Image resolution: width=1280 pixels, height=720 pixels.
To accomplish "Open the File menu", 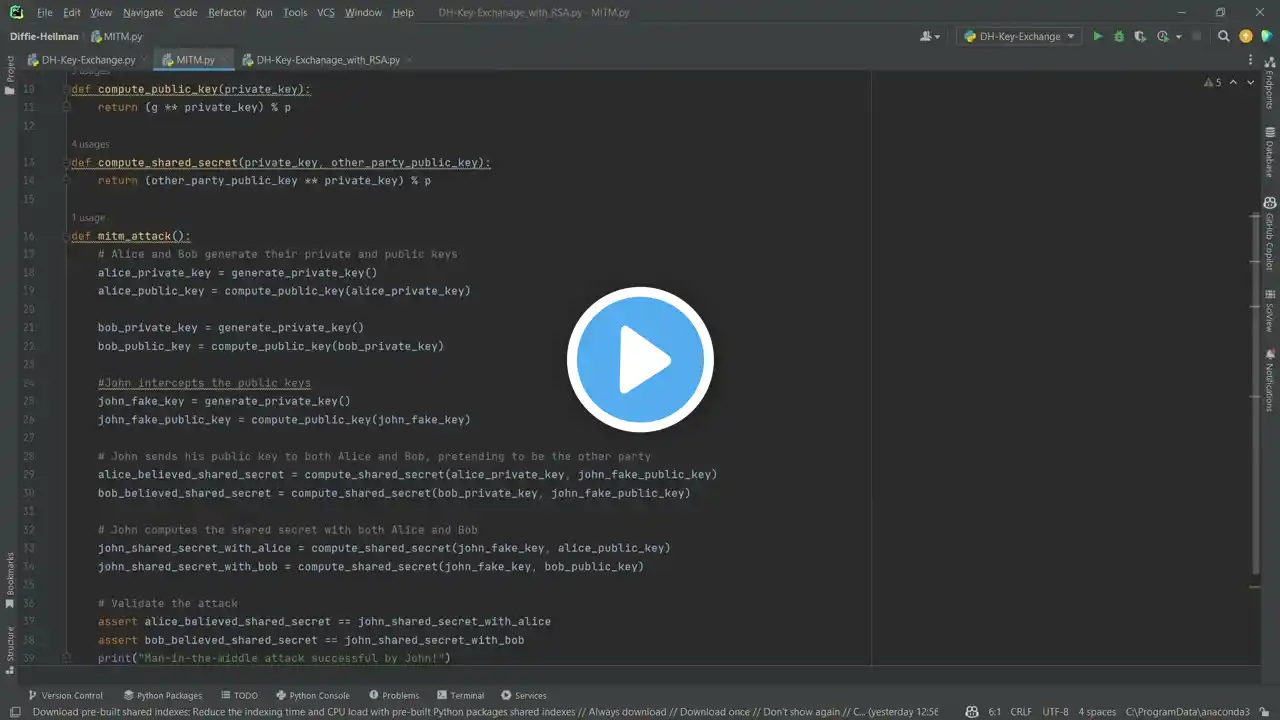I will [45, 12].
